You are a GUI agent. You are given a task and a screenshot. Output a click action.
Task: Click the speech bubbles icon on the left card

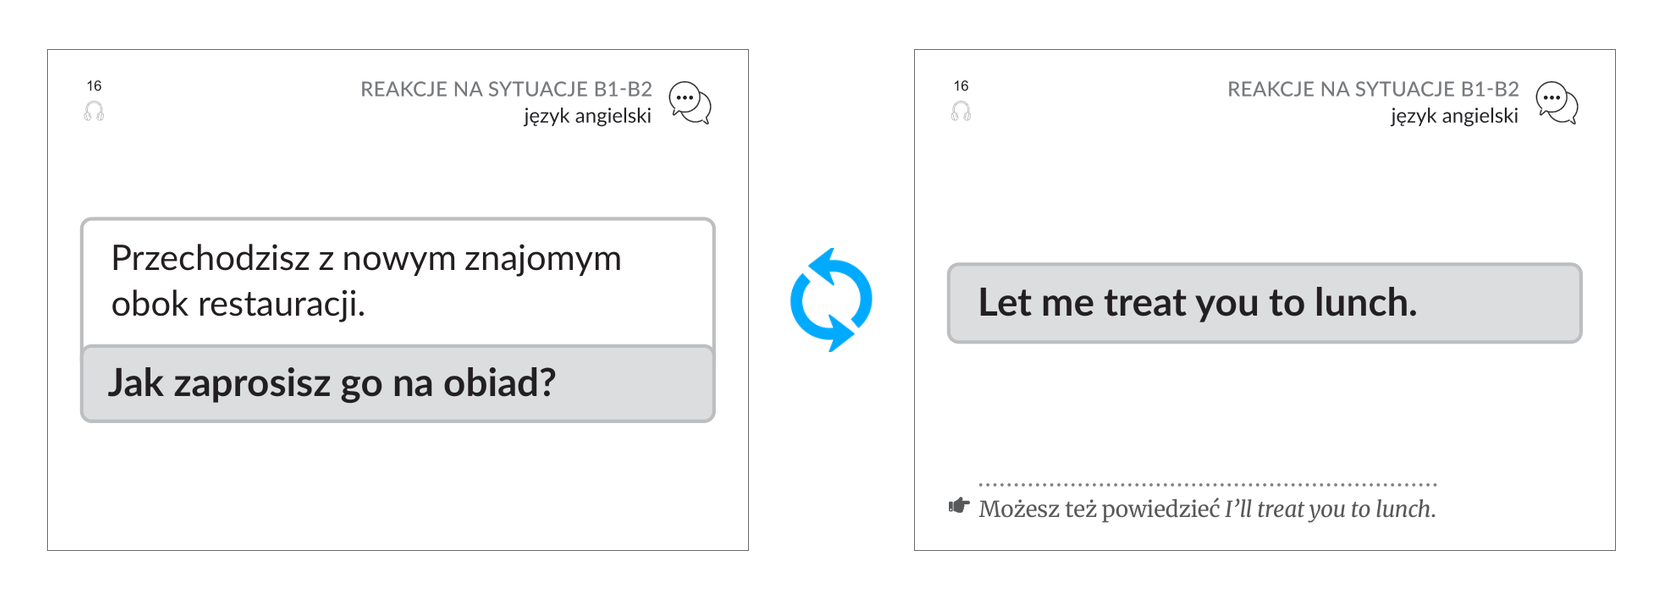[690, 103]
